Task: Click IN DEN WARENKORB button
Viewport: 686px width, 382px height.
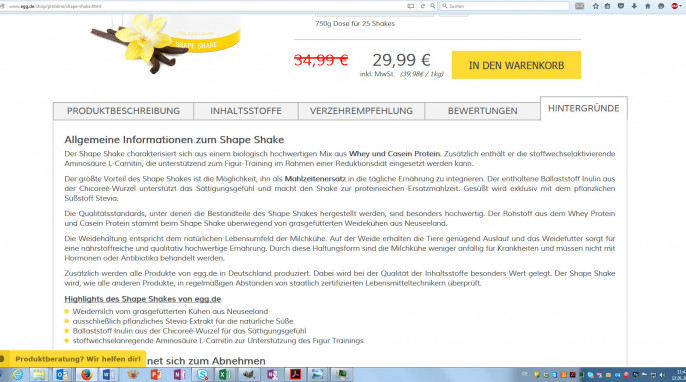Action: click(x=516, y=65)
